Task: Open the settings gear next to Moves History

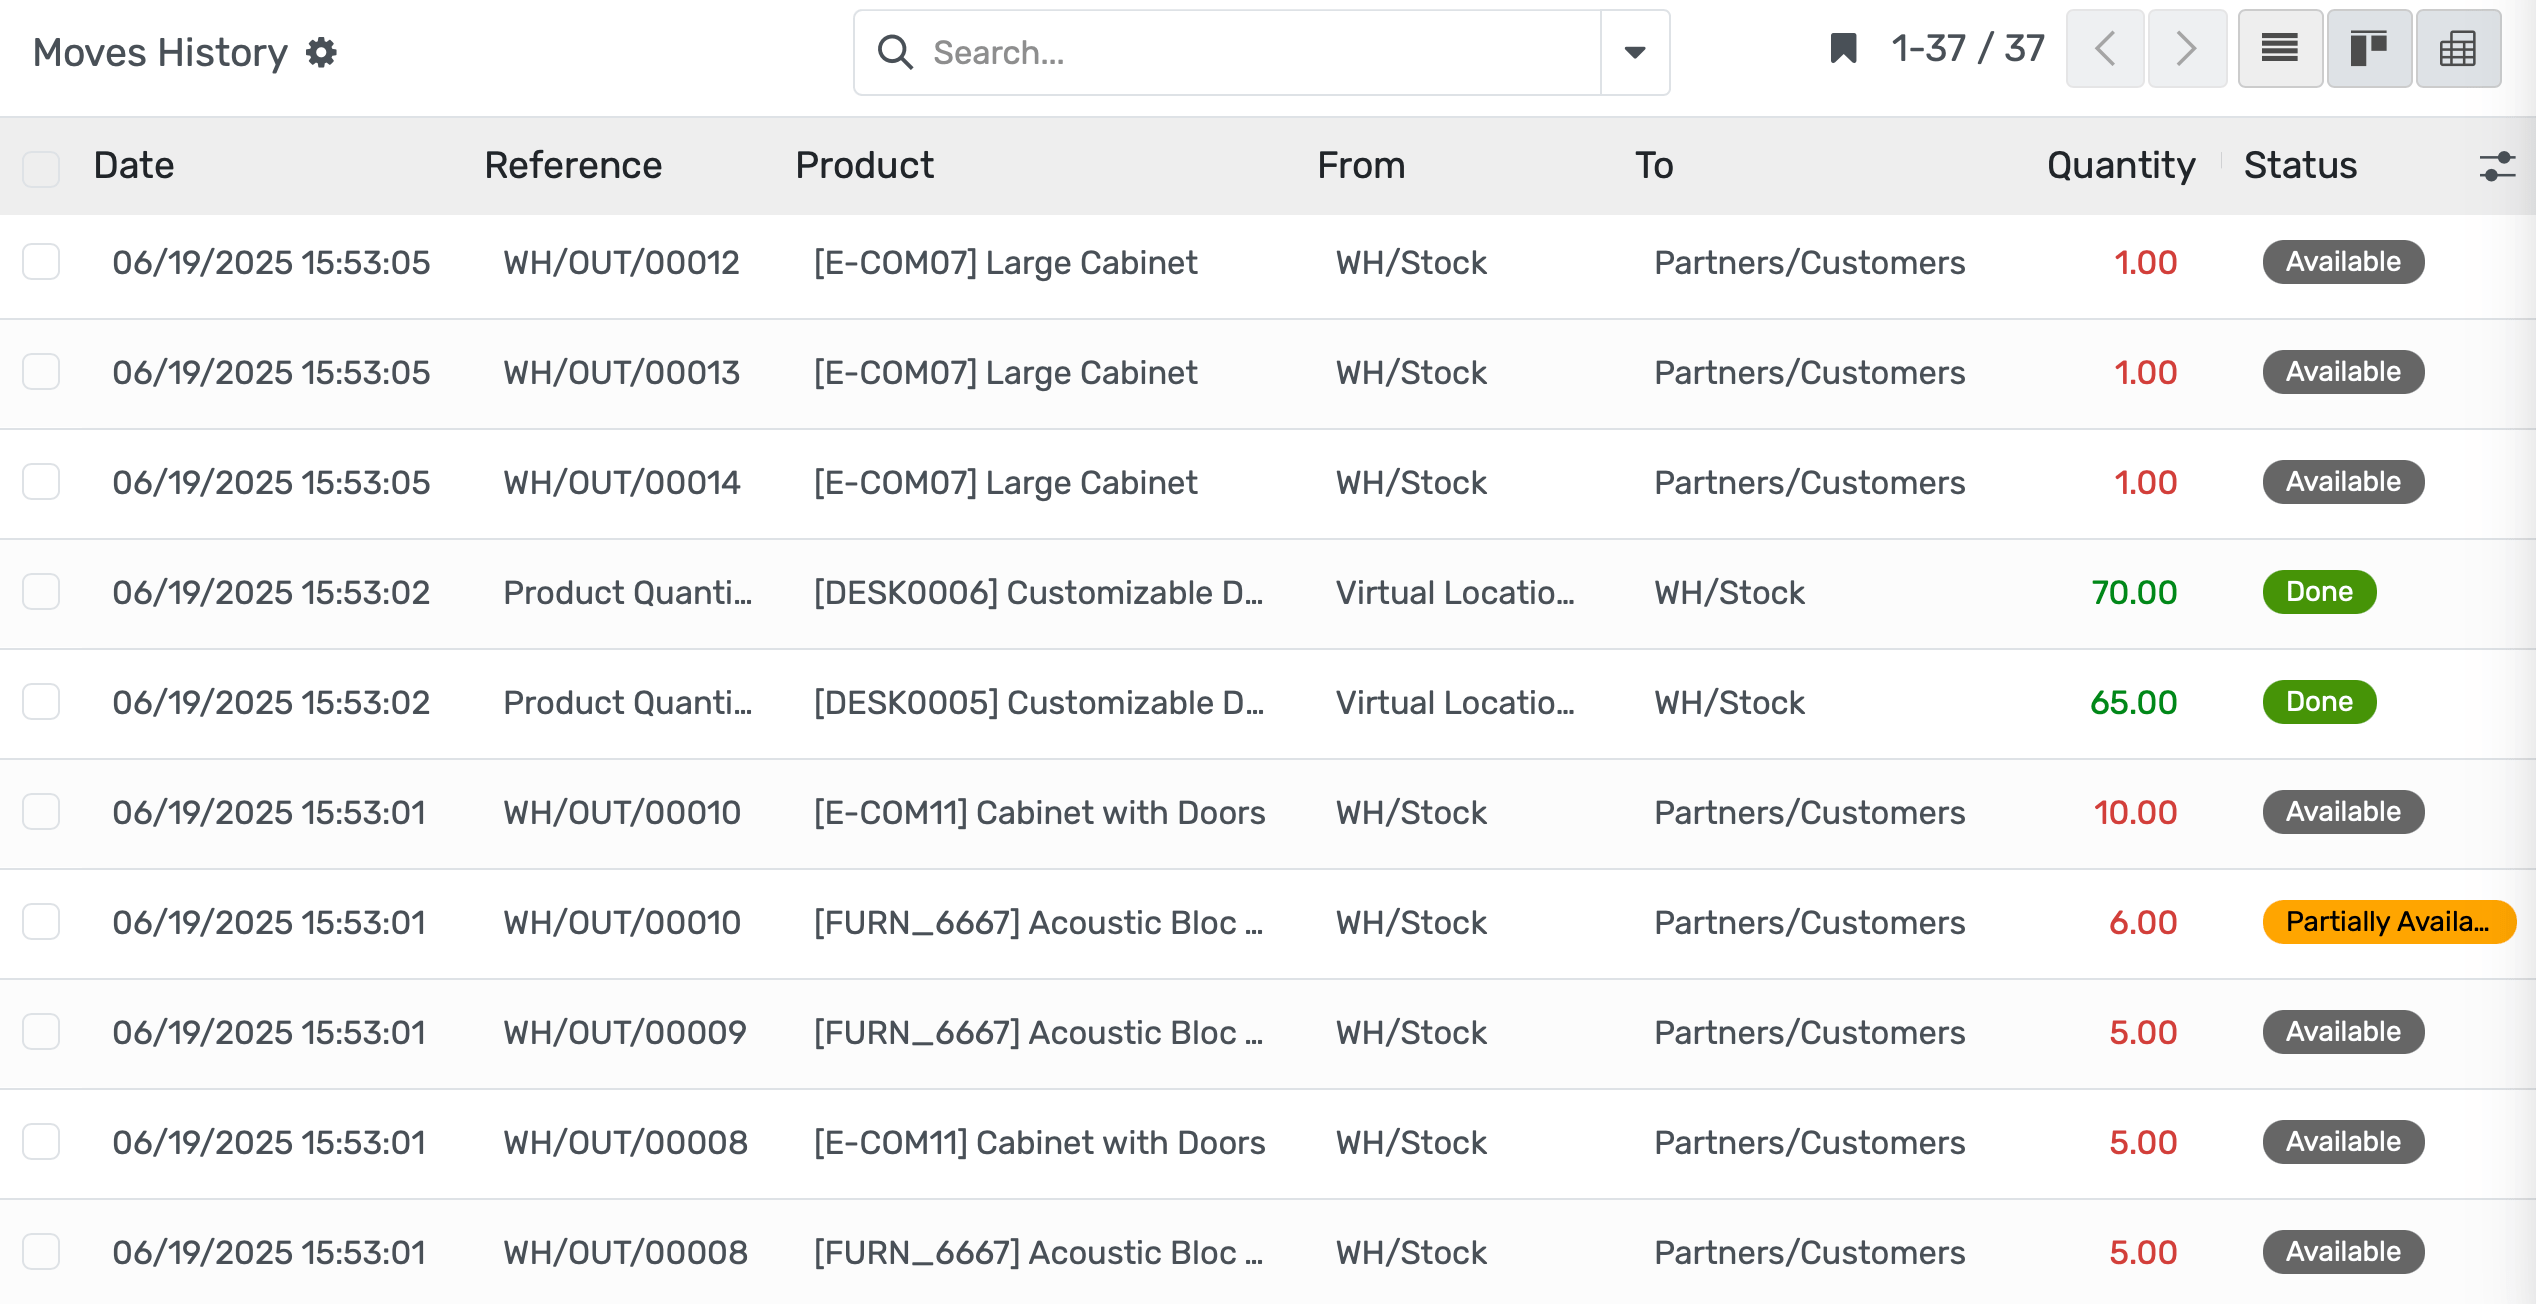Action: (x=320, y=52)
